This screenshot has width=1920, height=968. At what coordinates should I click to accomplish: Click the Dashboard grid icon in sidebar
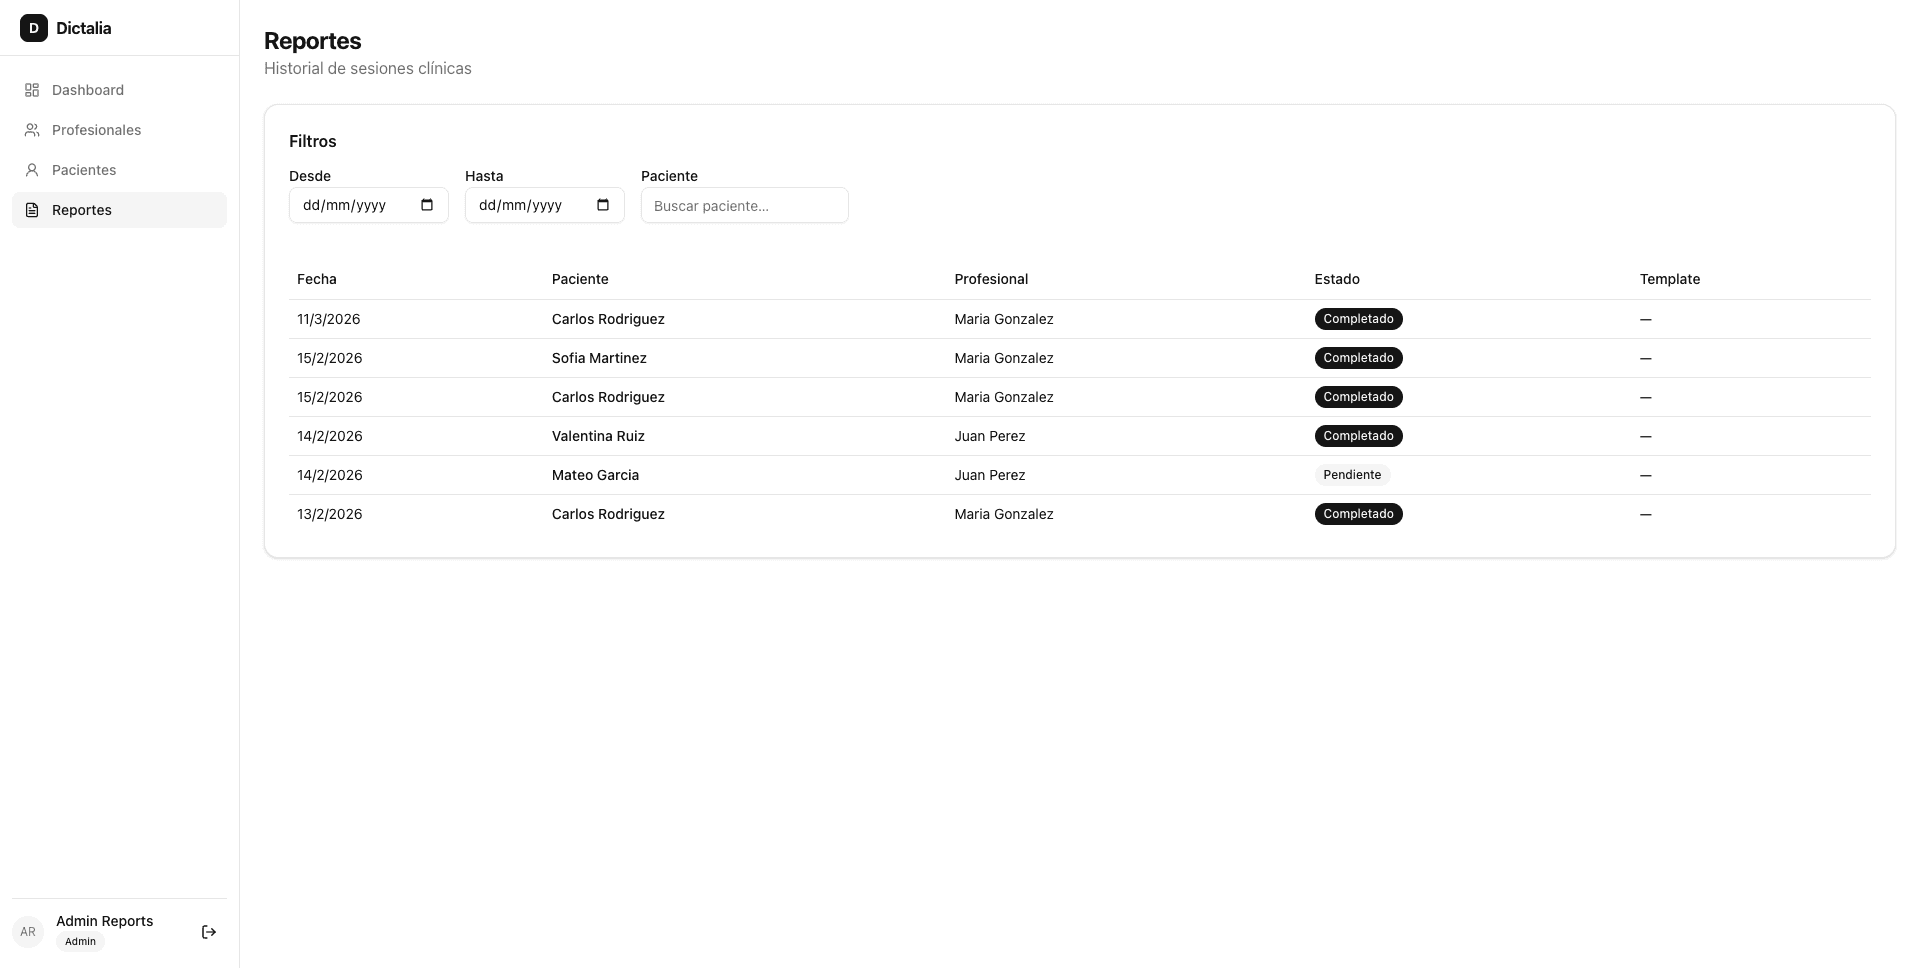[32, 90]
